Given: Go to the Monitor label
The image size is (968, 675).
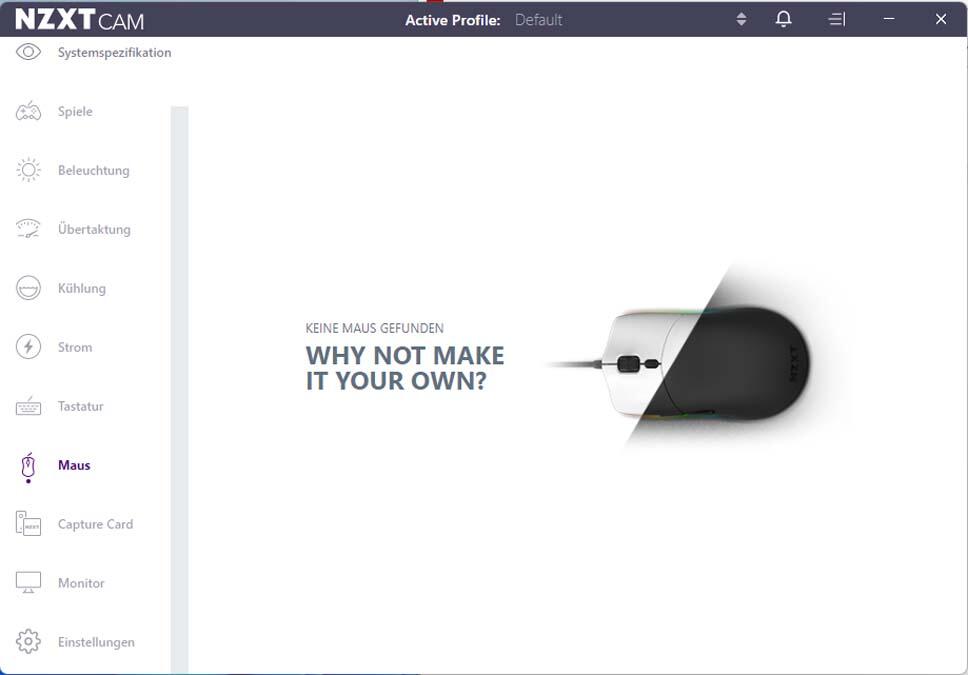Looking at the screenshot, I should pyautogui.click(x=81, y=583).
